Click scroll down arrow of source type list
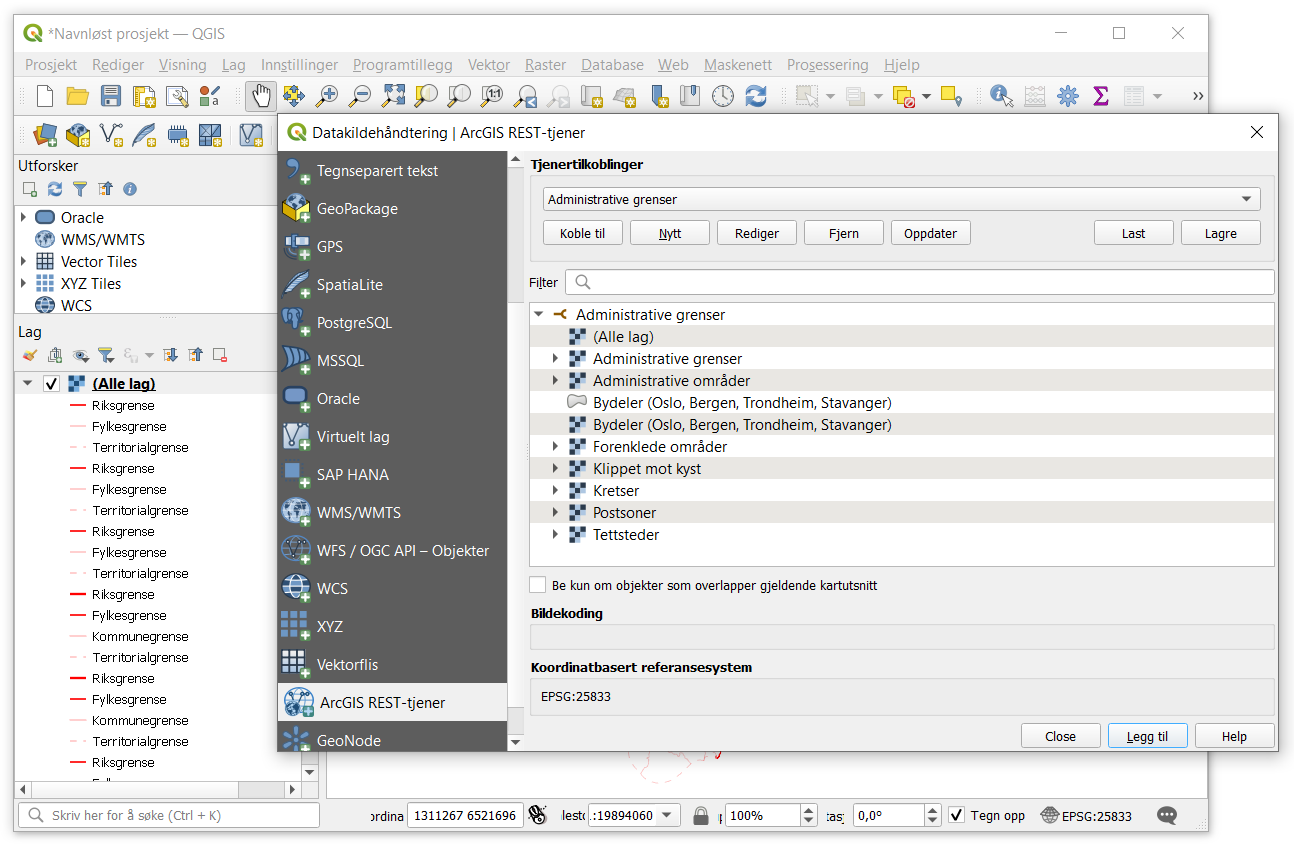This screenshot has width=1294, height=844. point(516,742)
